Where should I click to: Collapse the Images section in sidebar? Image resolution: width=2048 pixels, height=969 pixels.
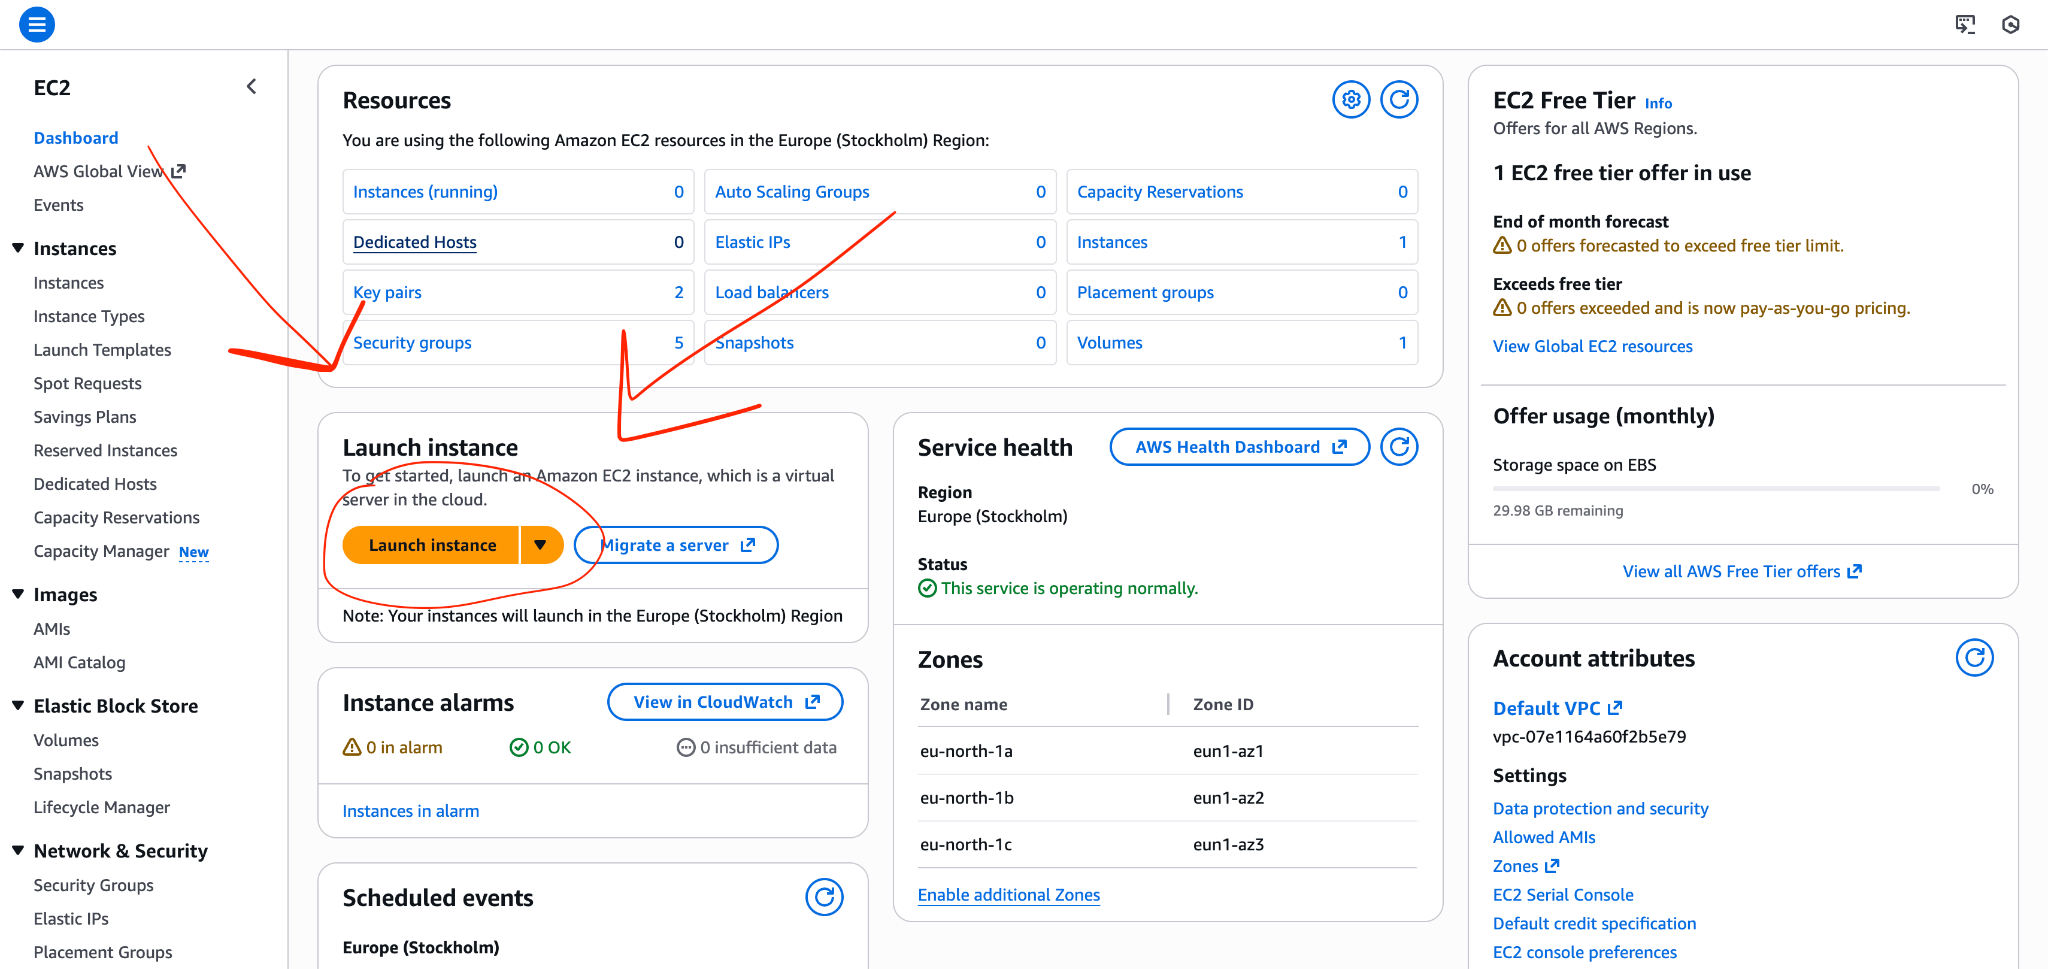pos(19,594)
